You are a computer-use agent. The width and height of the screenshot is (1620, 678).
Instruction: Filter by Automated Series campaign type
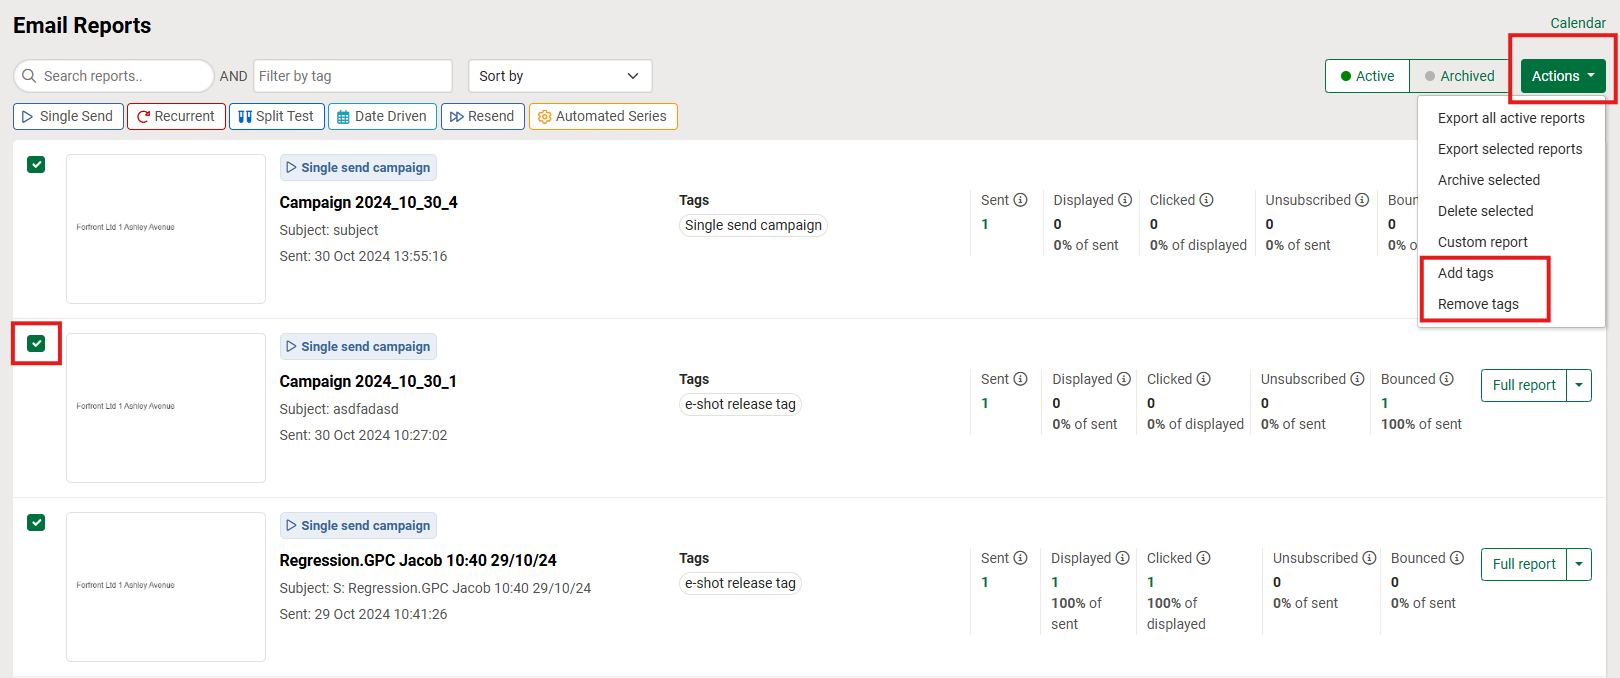[x=602, y=116]
